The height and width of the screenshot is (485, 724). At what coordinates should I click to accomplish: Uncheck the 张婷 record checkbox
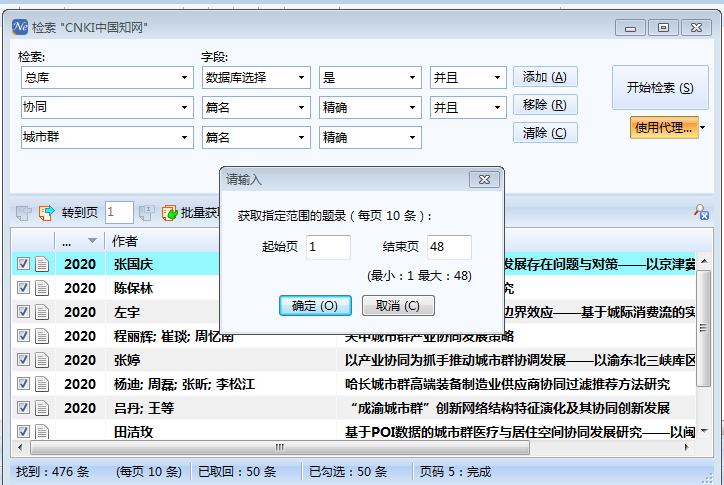23,360
